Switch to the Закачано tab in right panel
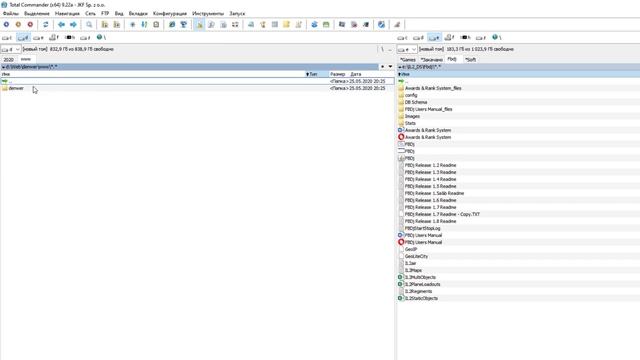 [x=431, y=60]
